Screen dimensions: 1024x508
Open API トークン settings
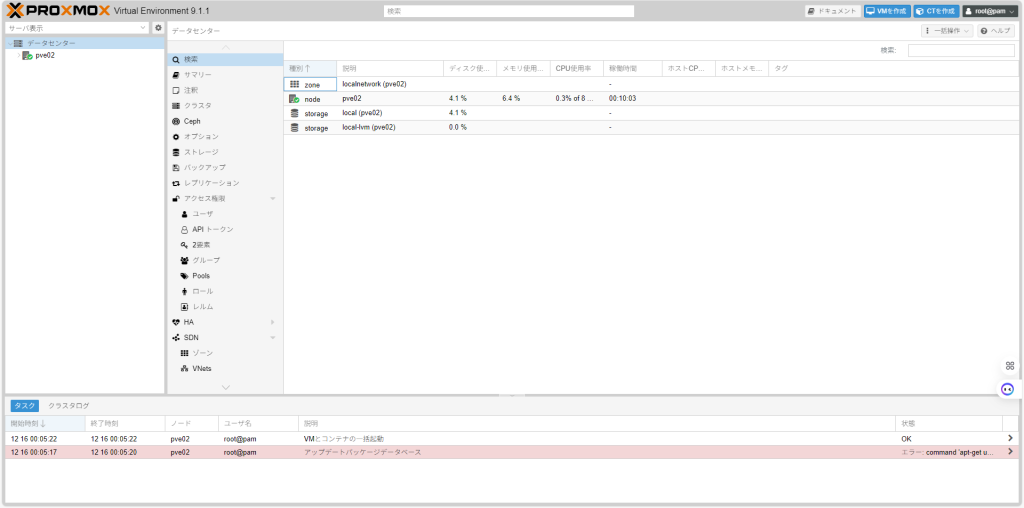pos(212,229)
